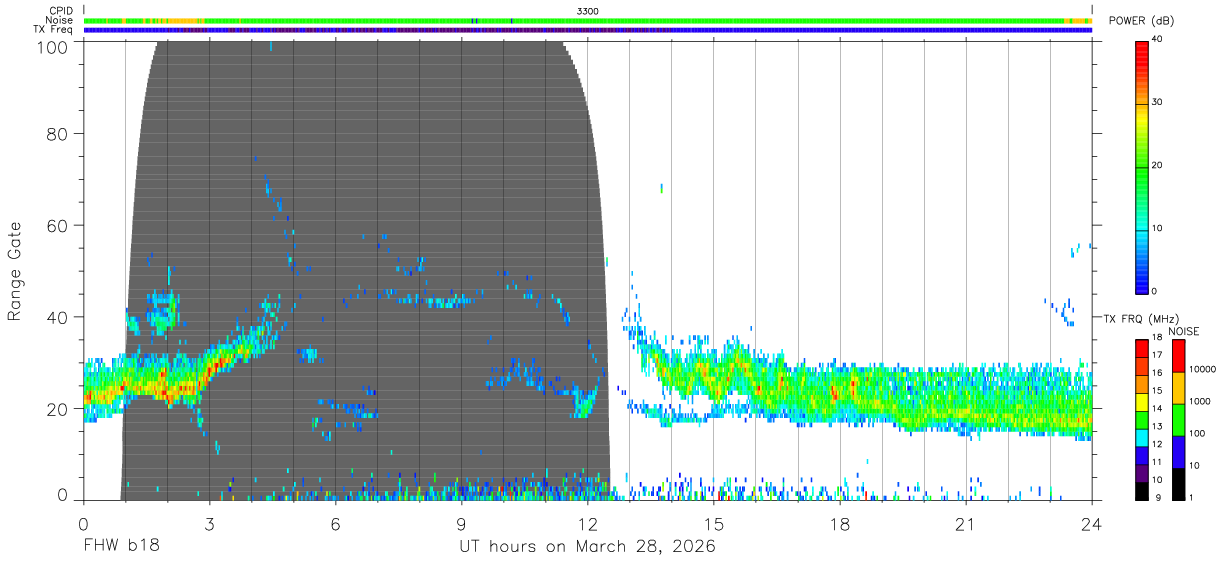Select the 0 hour tick on UT axis
Screen dimensions: 1228x567
click(x=83, y=525)
